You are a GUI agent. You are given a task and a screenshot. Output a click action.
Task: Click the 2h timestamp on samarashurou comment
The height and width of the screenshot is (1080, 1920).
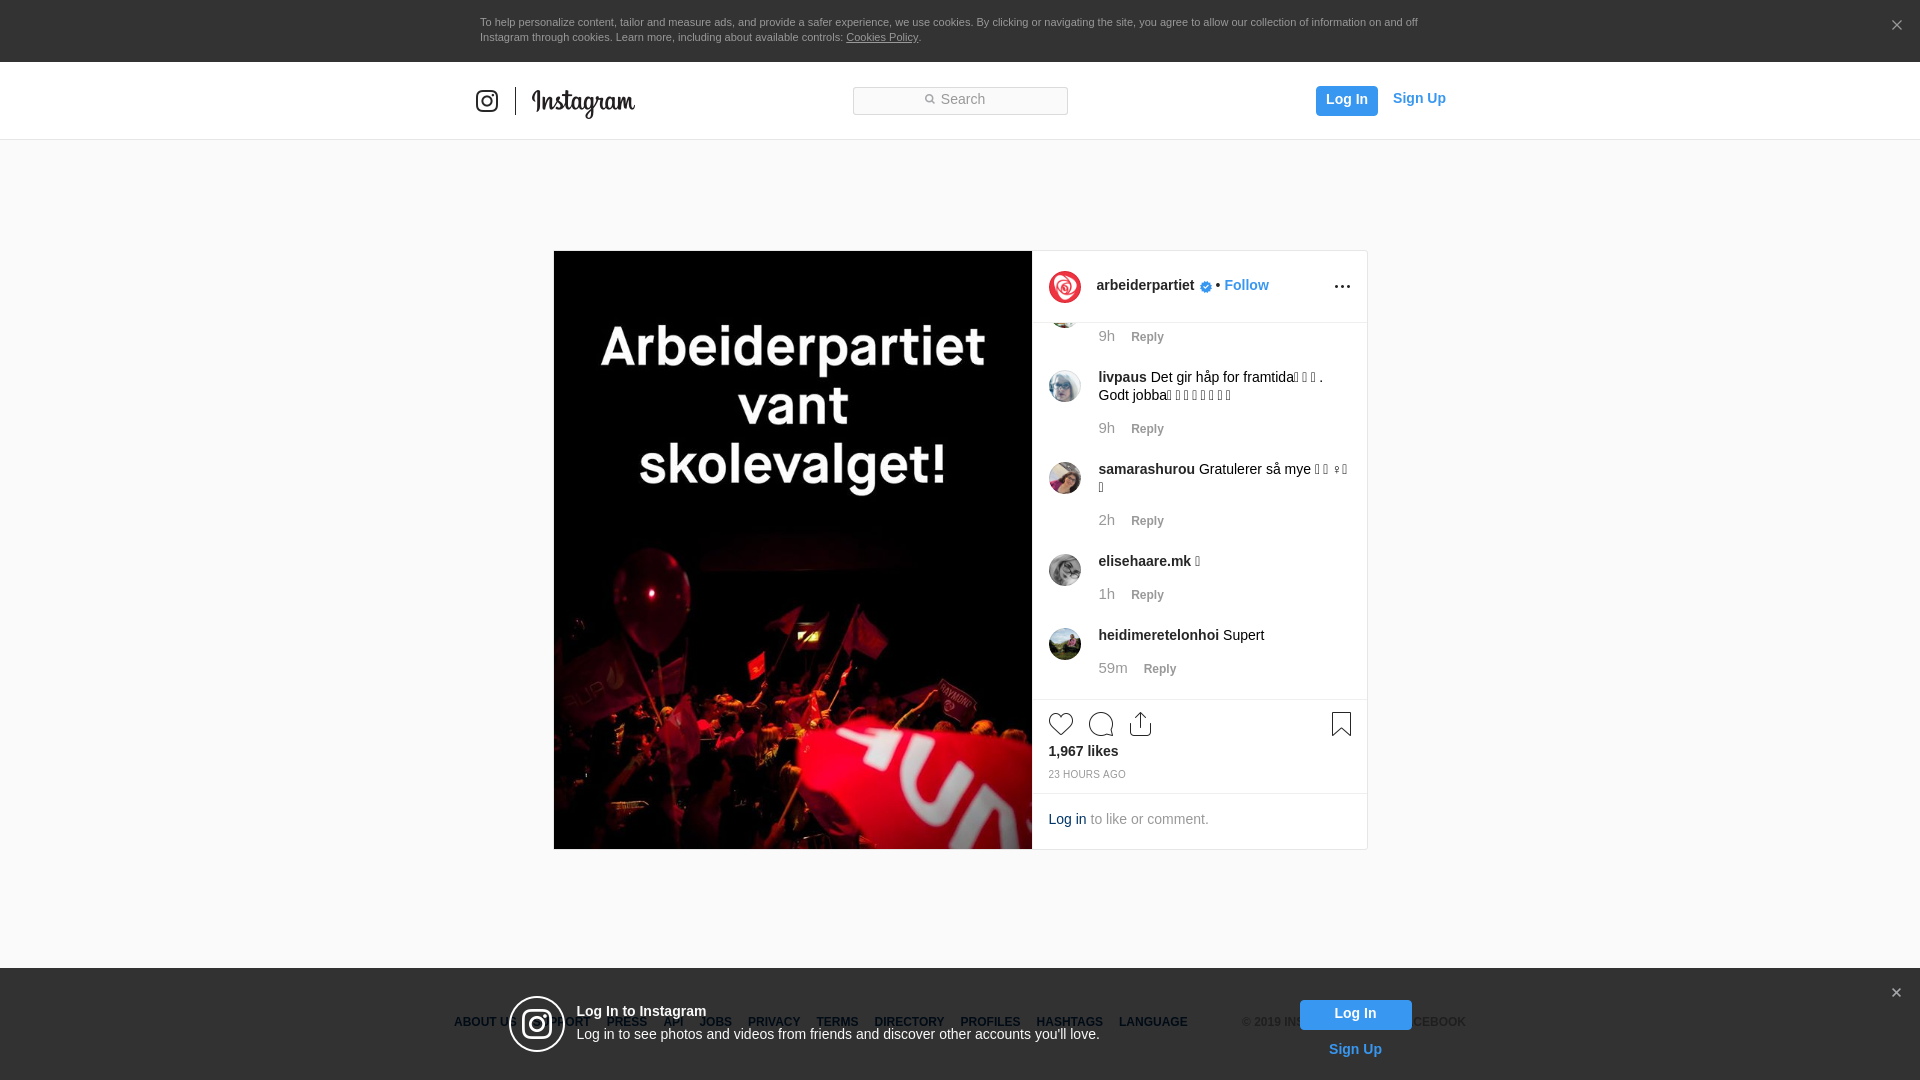pos(1106,520)
